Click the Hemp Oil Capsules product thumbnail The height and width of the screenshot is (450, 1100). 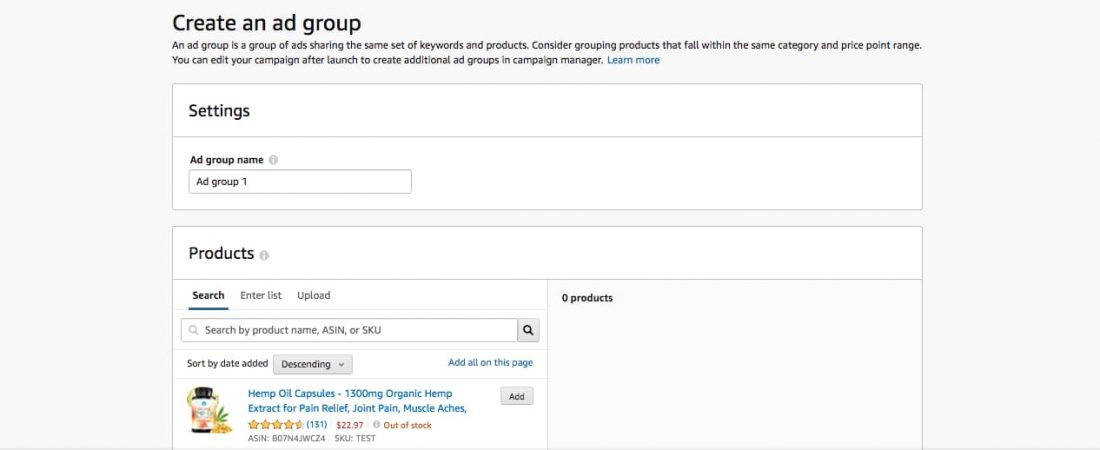(x=208, y=412)
